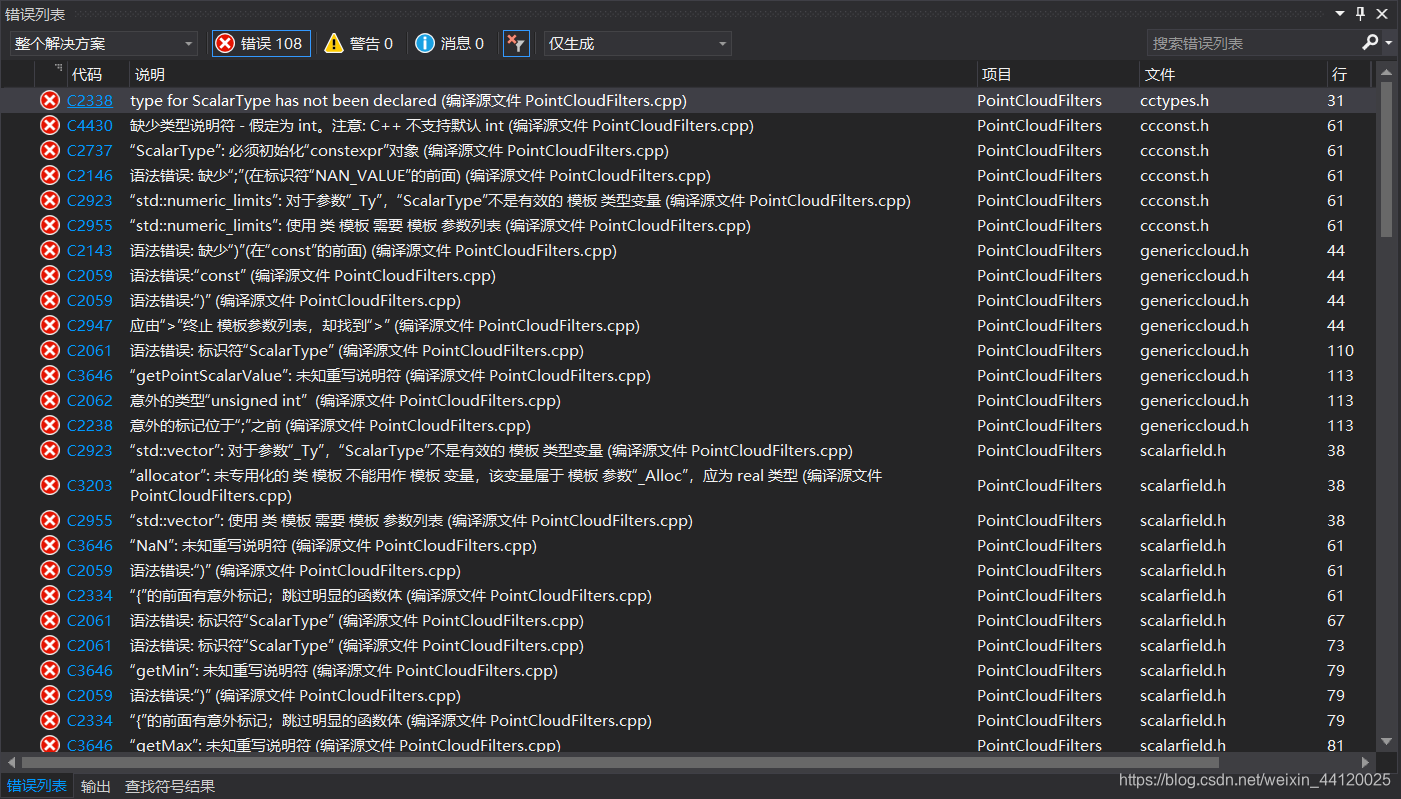The height and width of the screenshot is (799, 1401).
Task: Click line number 31 cell
Action: [x=1335, y=100]
